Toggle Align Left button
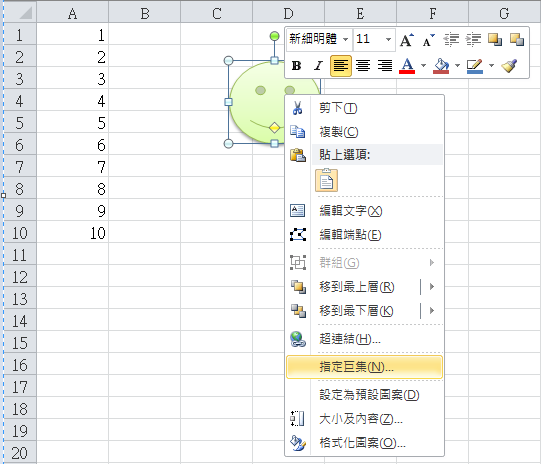This screenshot has height=464, width=541. (x=341, y=66)
